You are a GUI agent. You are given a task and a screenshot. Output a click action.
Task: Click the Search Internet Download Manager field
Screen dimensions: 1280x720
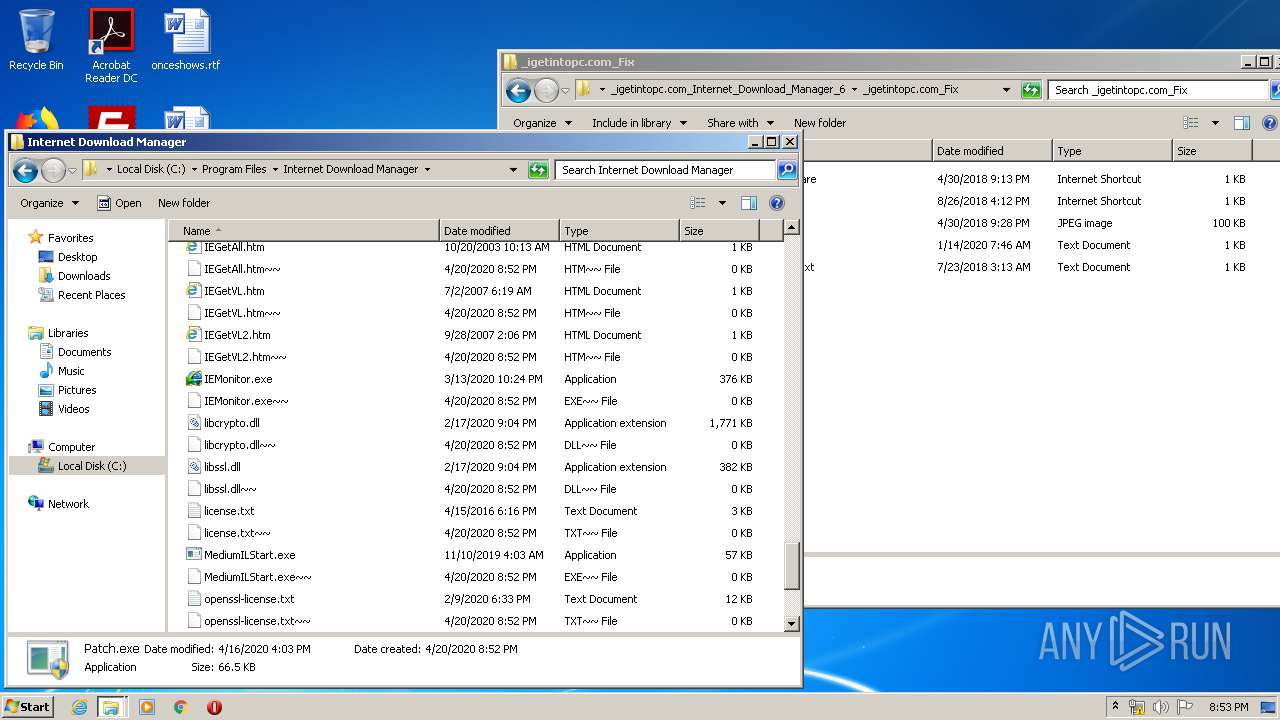666,170
